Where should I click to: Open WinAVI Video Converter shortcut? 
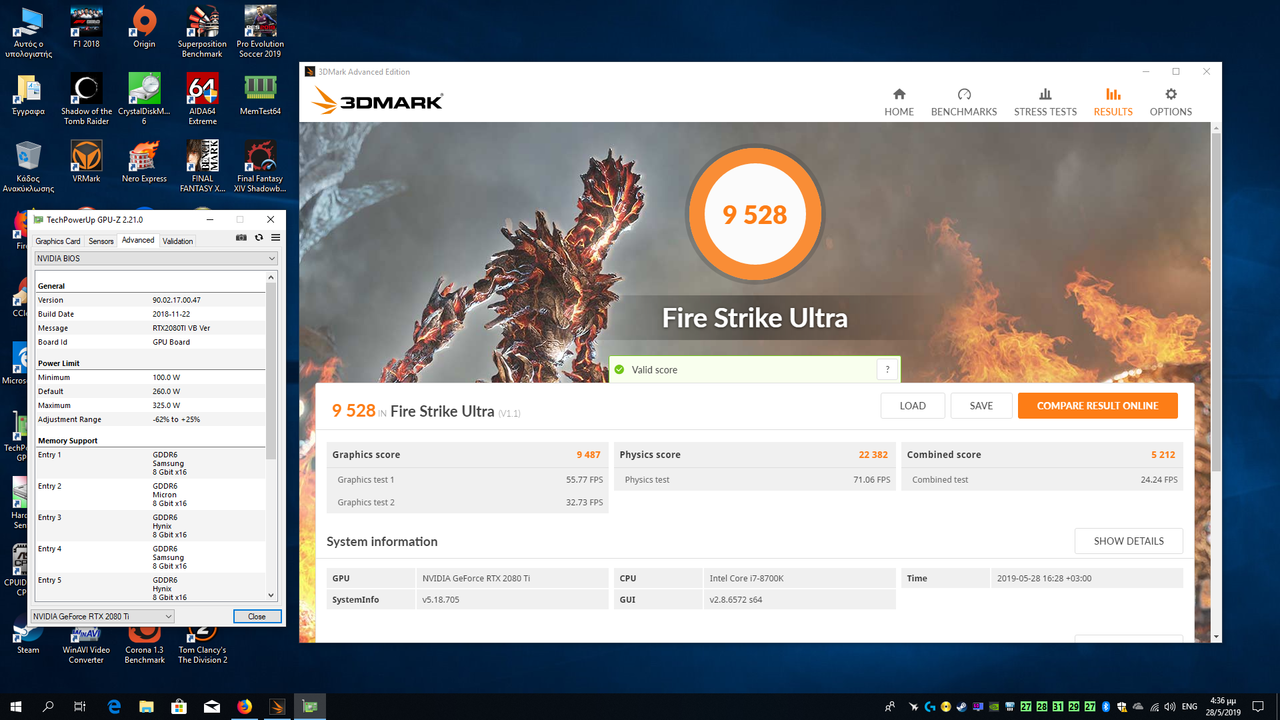86,644
